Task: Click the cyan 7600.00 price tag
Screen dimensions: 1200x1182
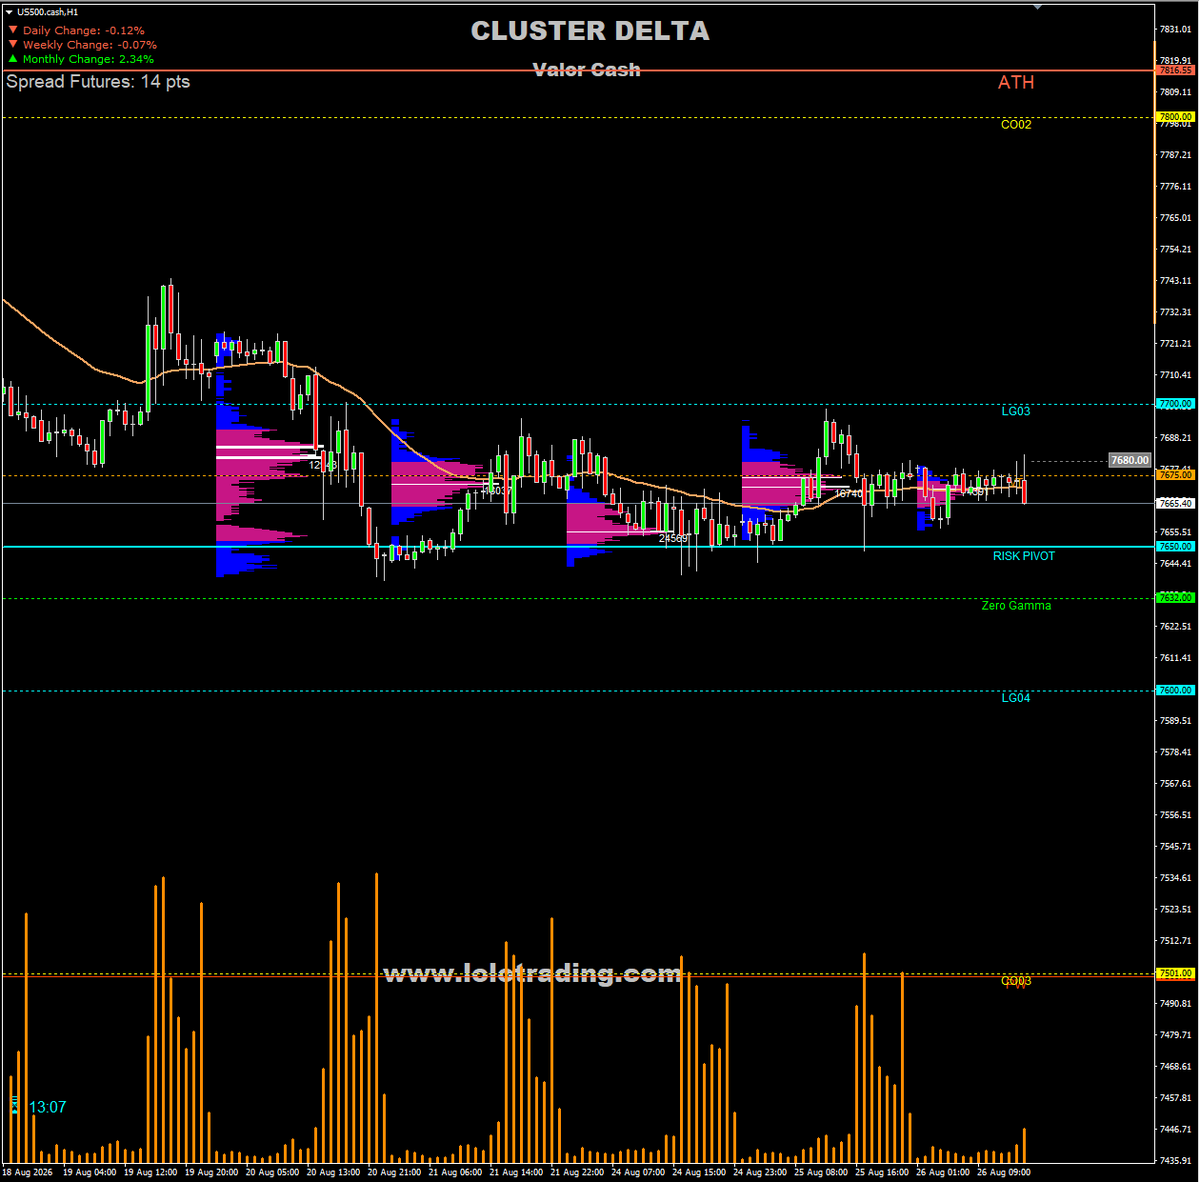Action: pyautogui.click(x=1175, y=690)
